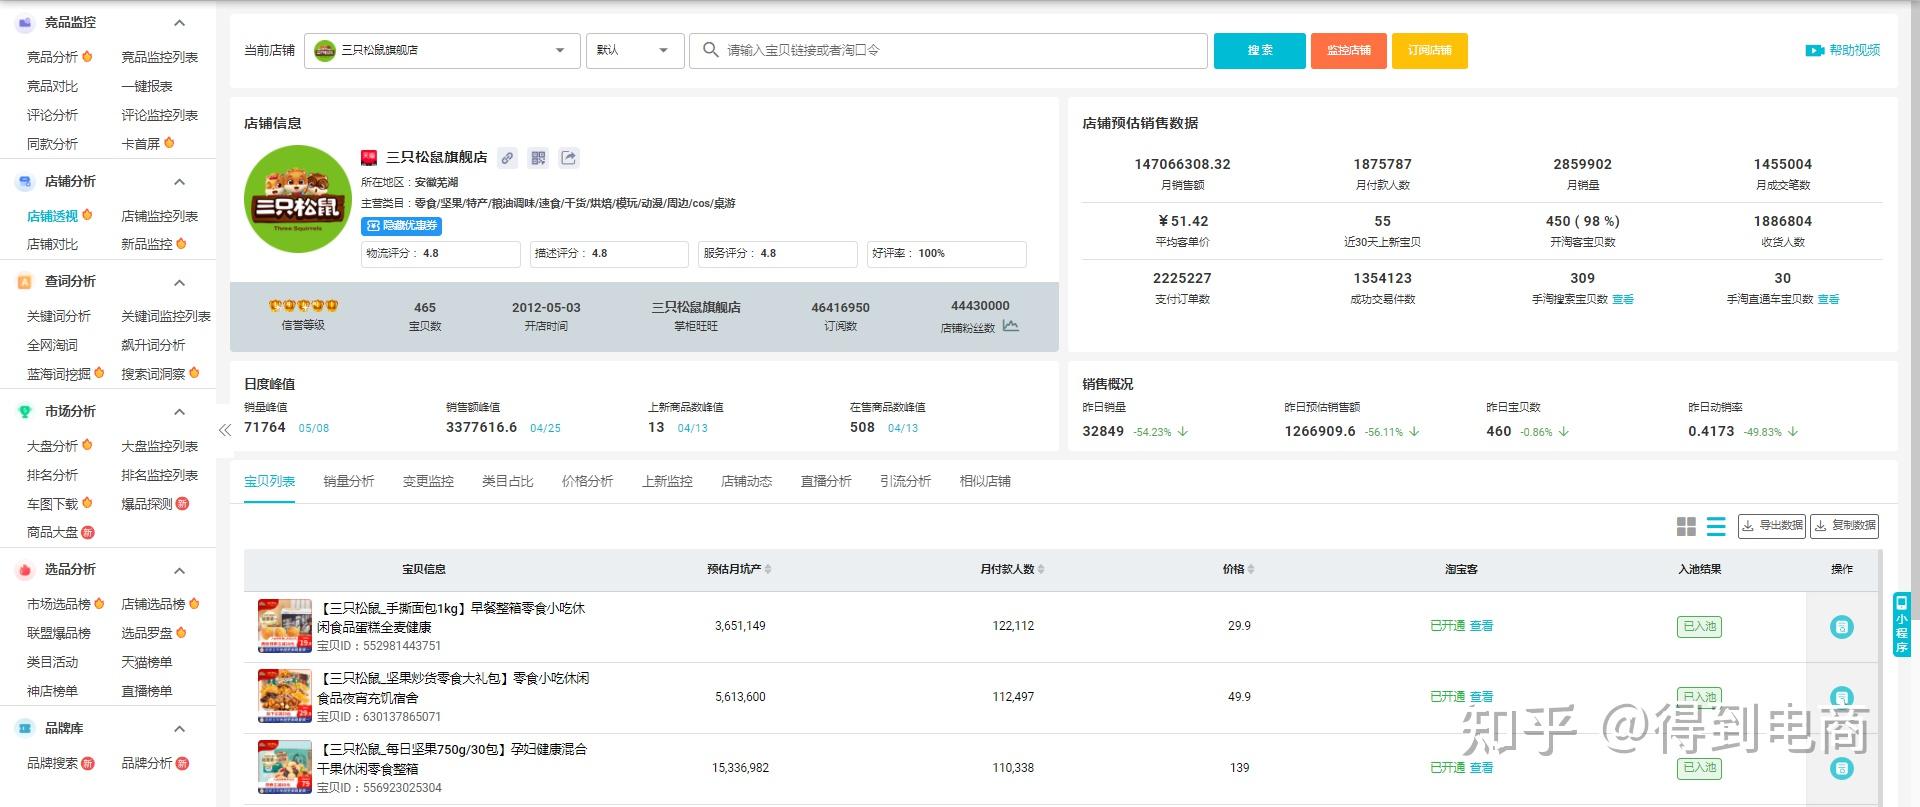
Task: Select the 宝贝列表 tab
Action: tap(269, 481)
